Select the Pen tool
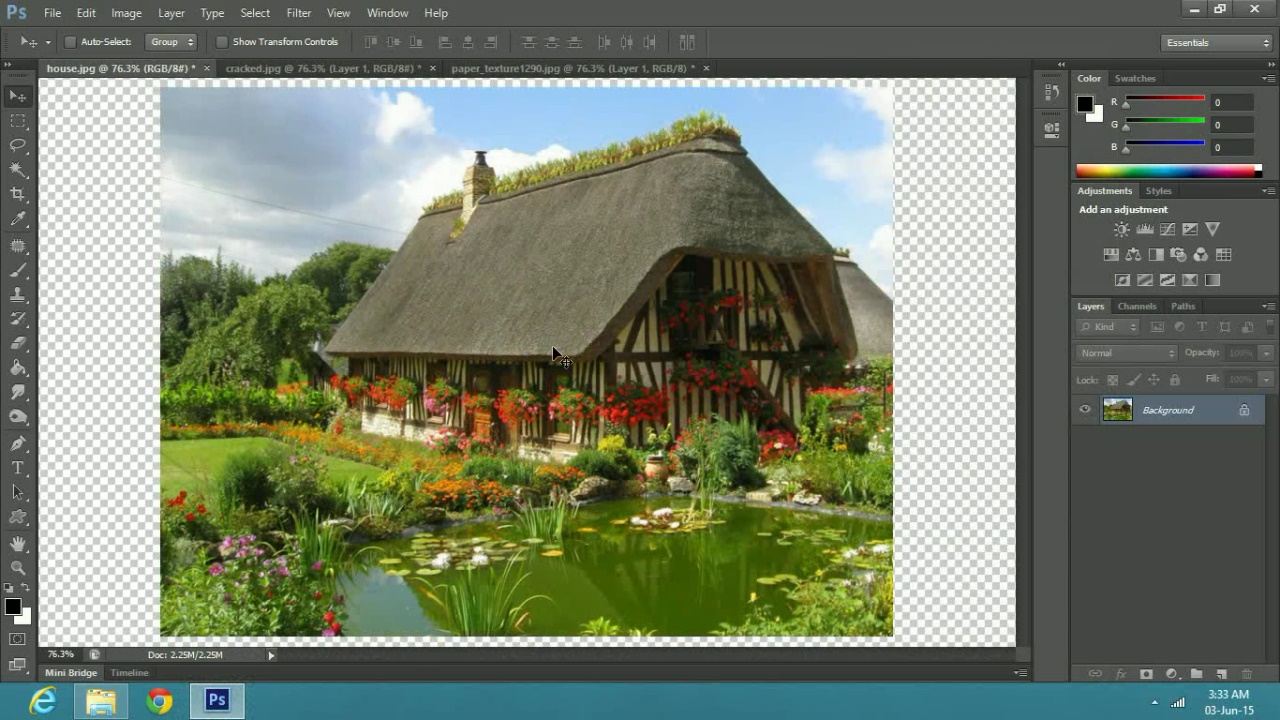This screenshot has height=720, width=1280. tap(18, 443)
